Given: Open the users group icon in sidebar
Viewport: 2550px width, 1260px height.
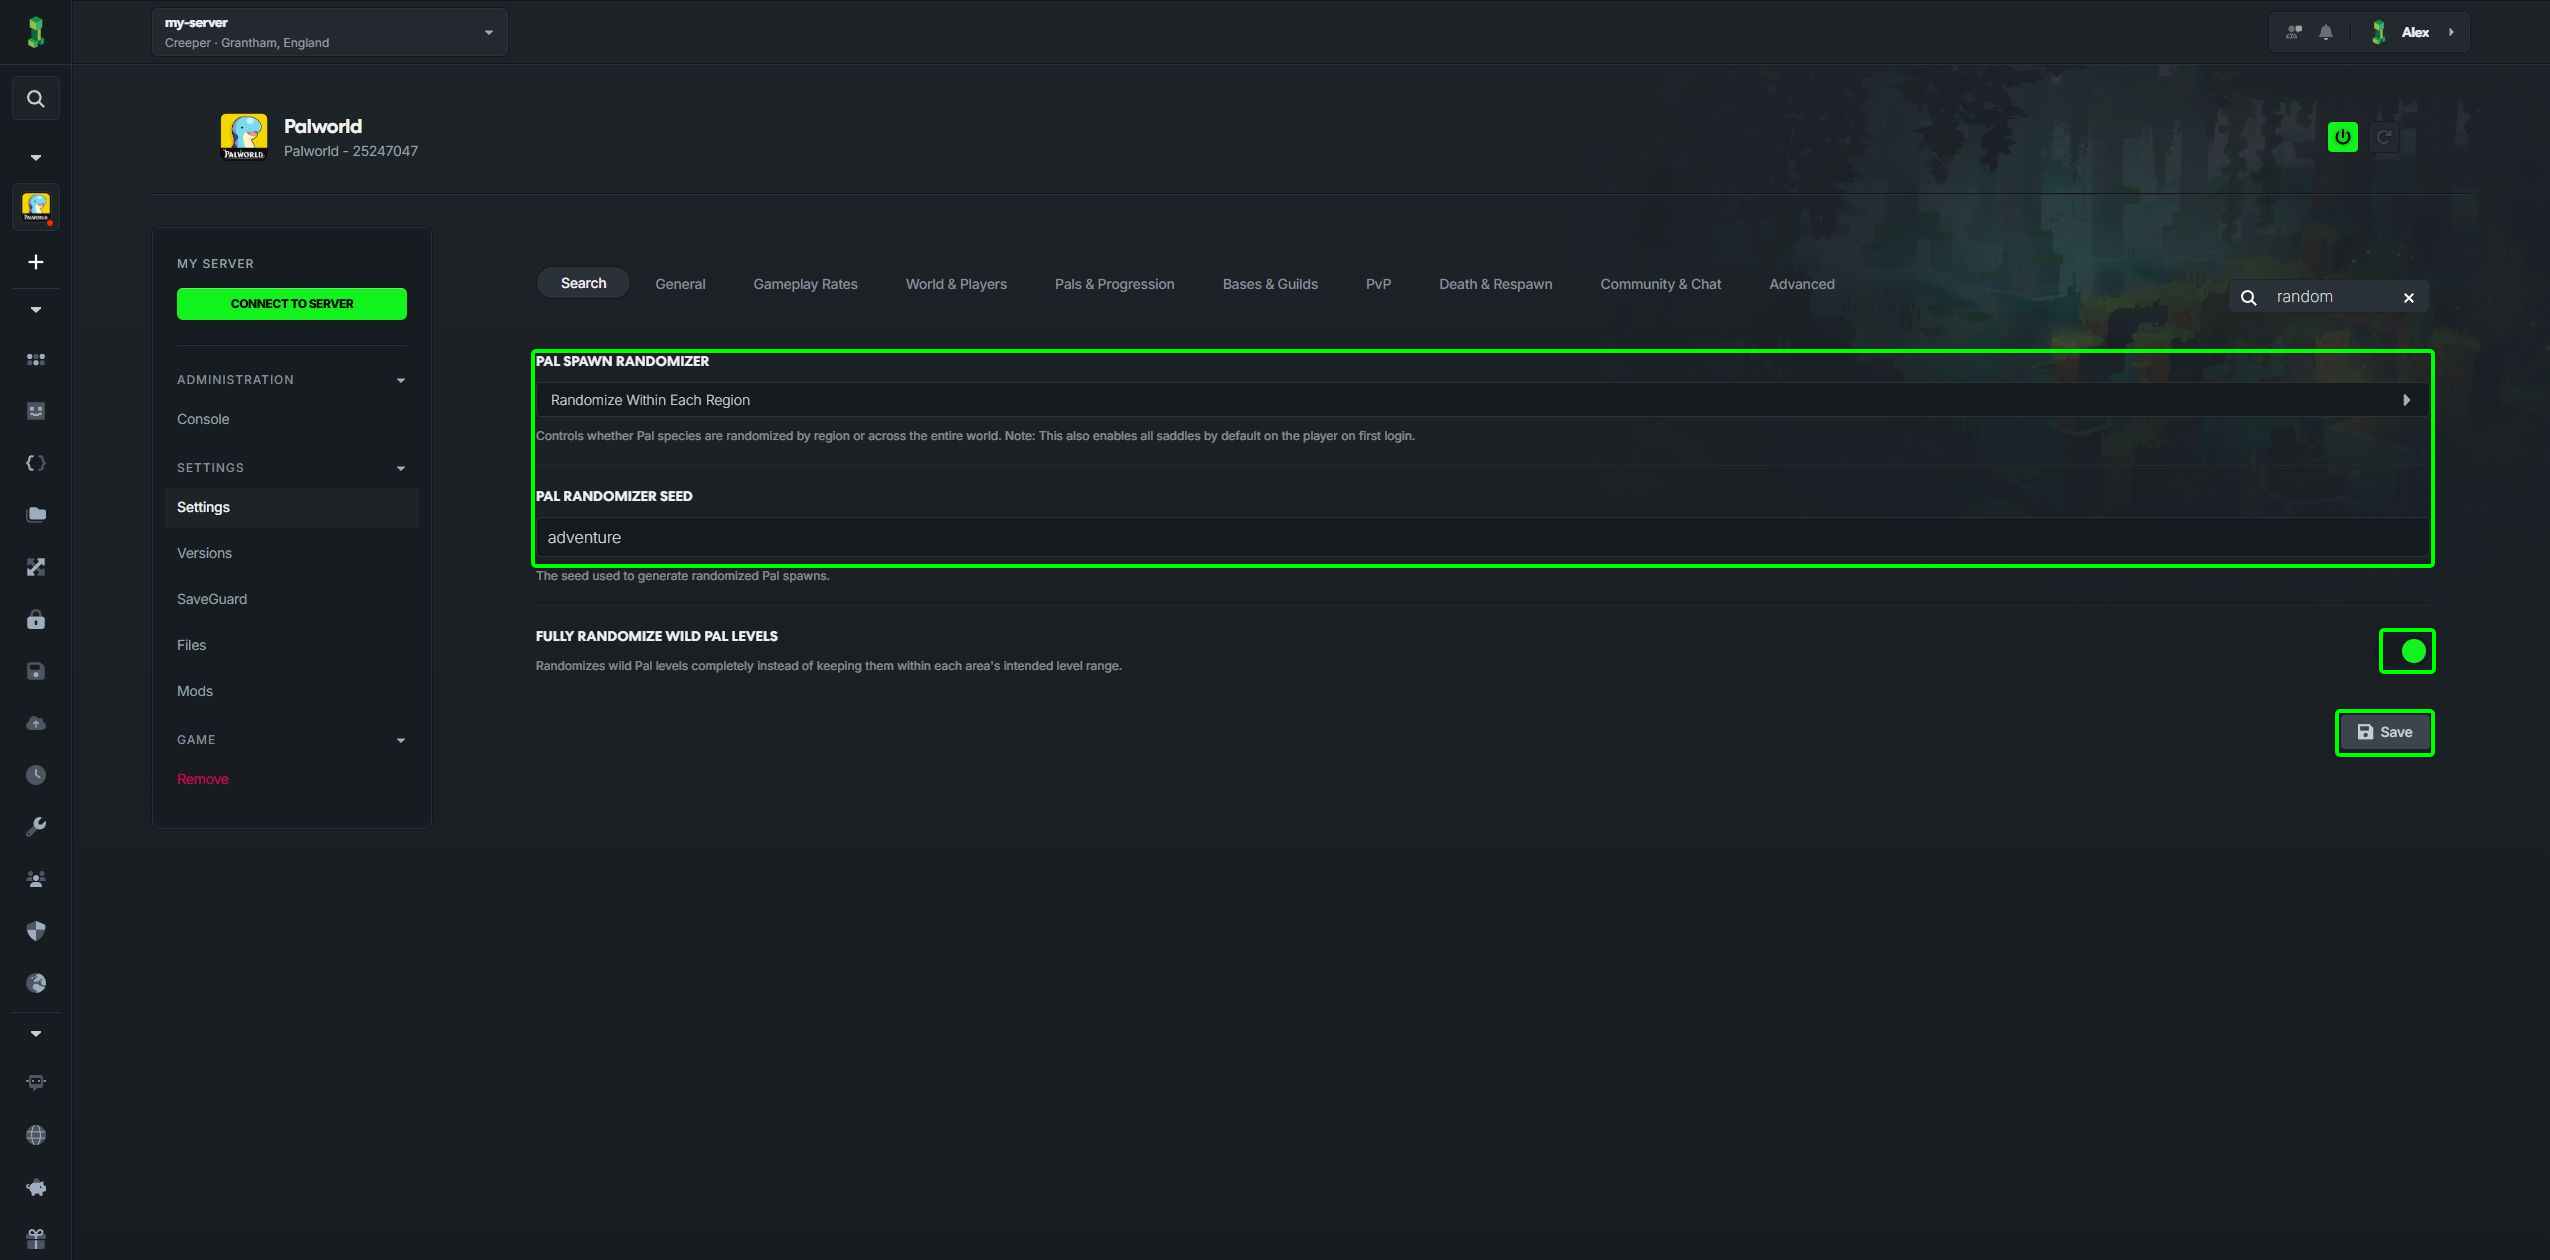Looking at the screenshot, I should (36, 879).
